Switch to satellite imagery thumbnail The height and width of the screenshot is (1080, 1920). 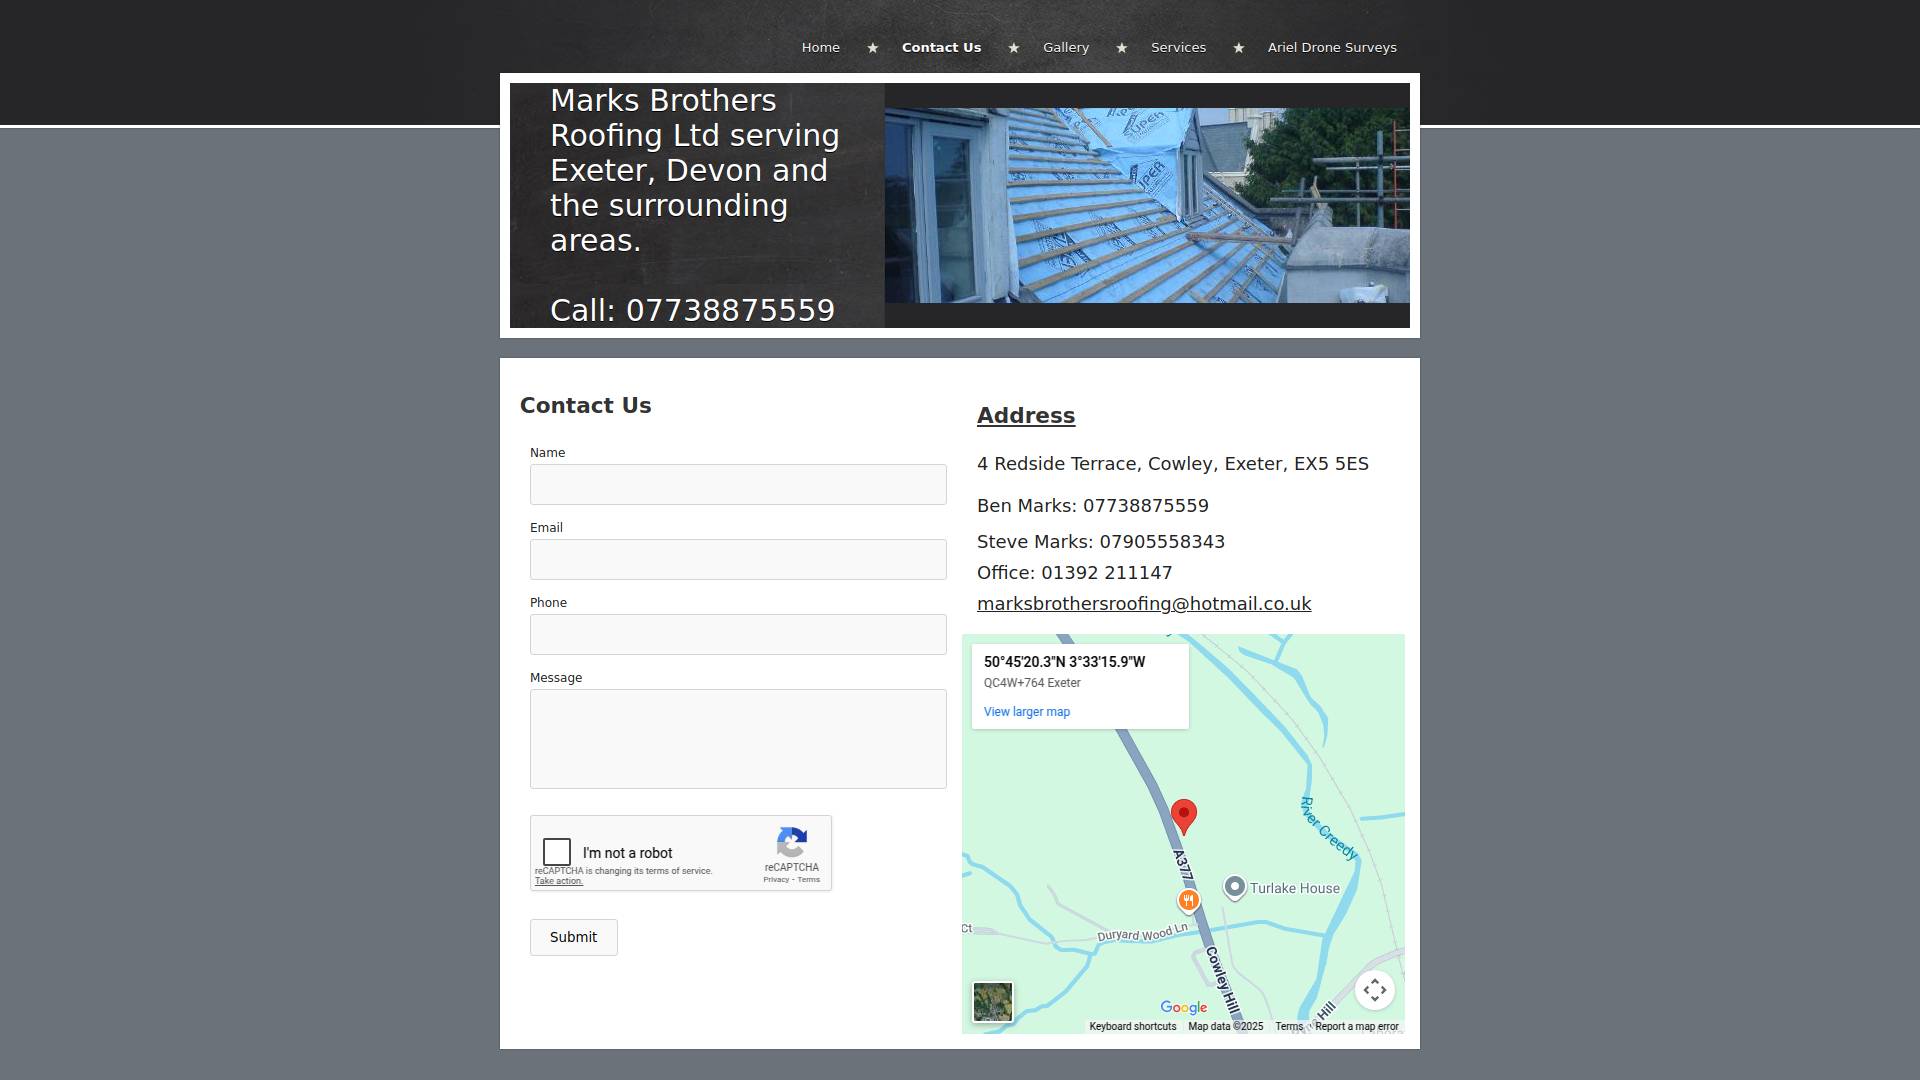993,1002
